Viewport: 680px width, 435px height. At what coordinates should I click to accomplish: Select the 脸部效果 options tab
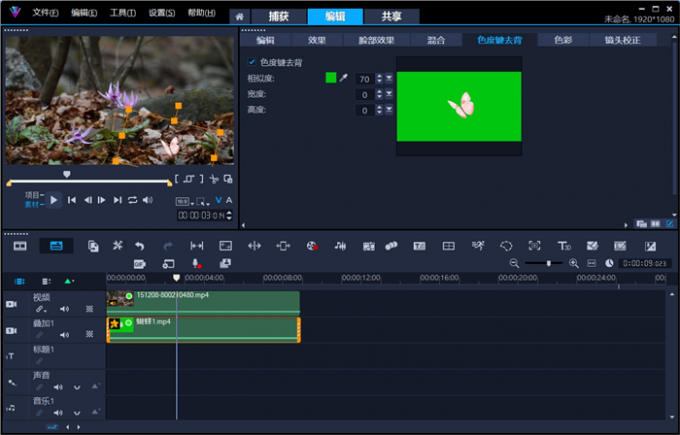pyautogui.click(x=376, y=40)
